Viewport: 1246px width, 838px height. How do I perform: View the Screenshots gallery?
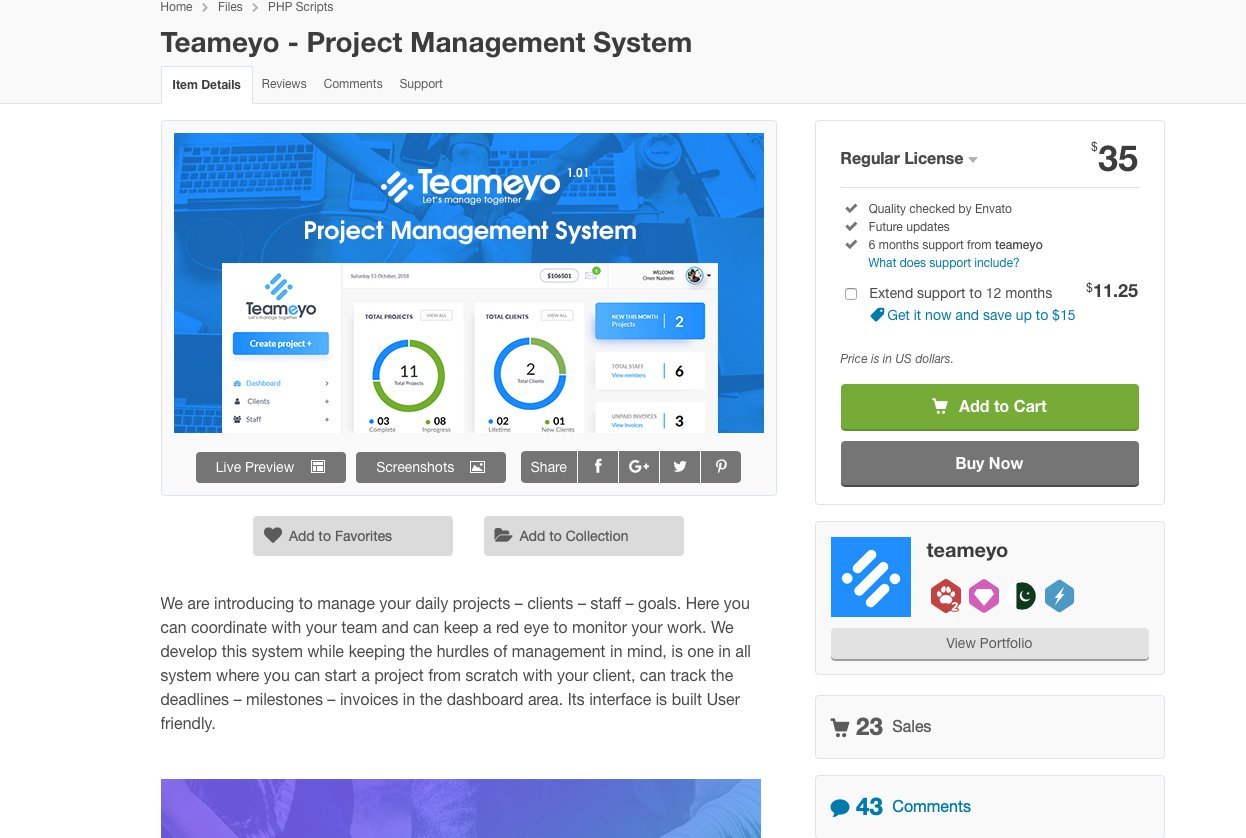coord(431,467)
